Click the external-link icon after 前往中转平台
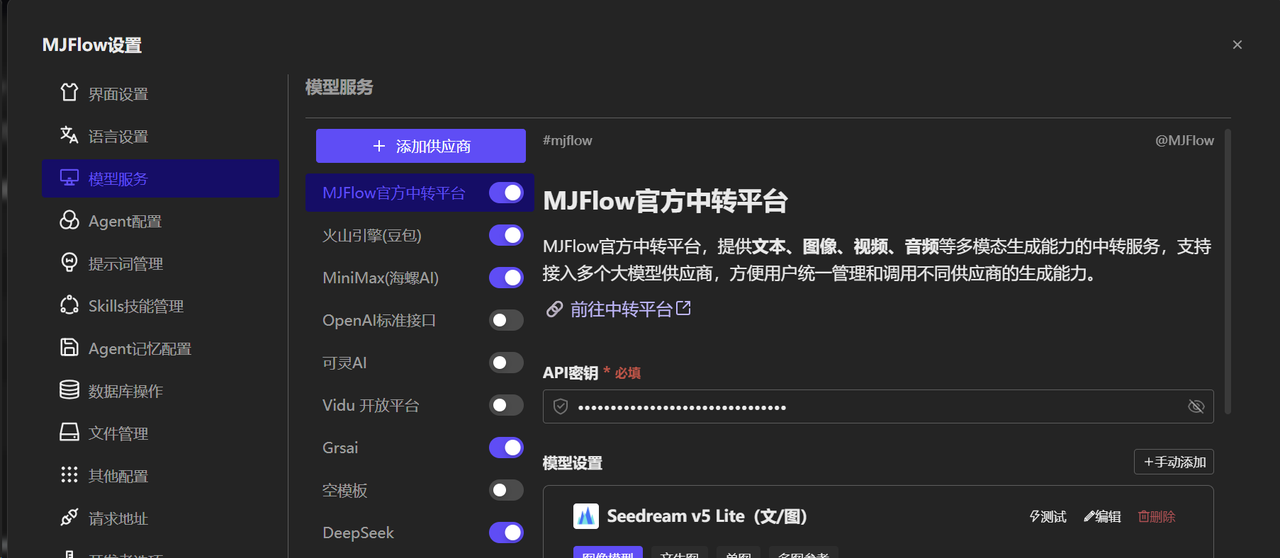This screenshot has width=1280, height=558. (684, 309)
